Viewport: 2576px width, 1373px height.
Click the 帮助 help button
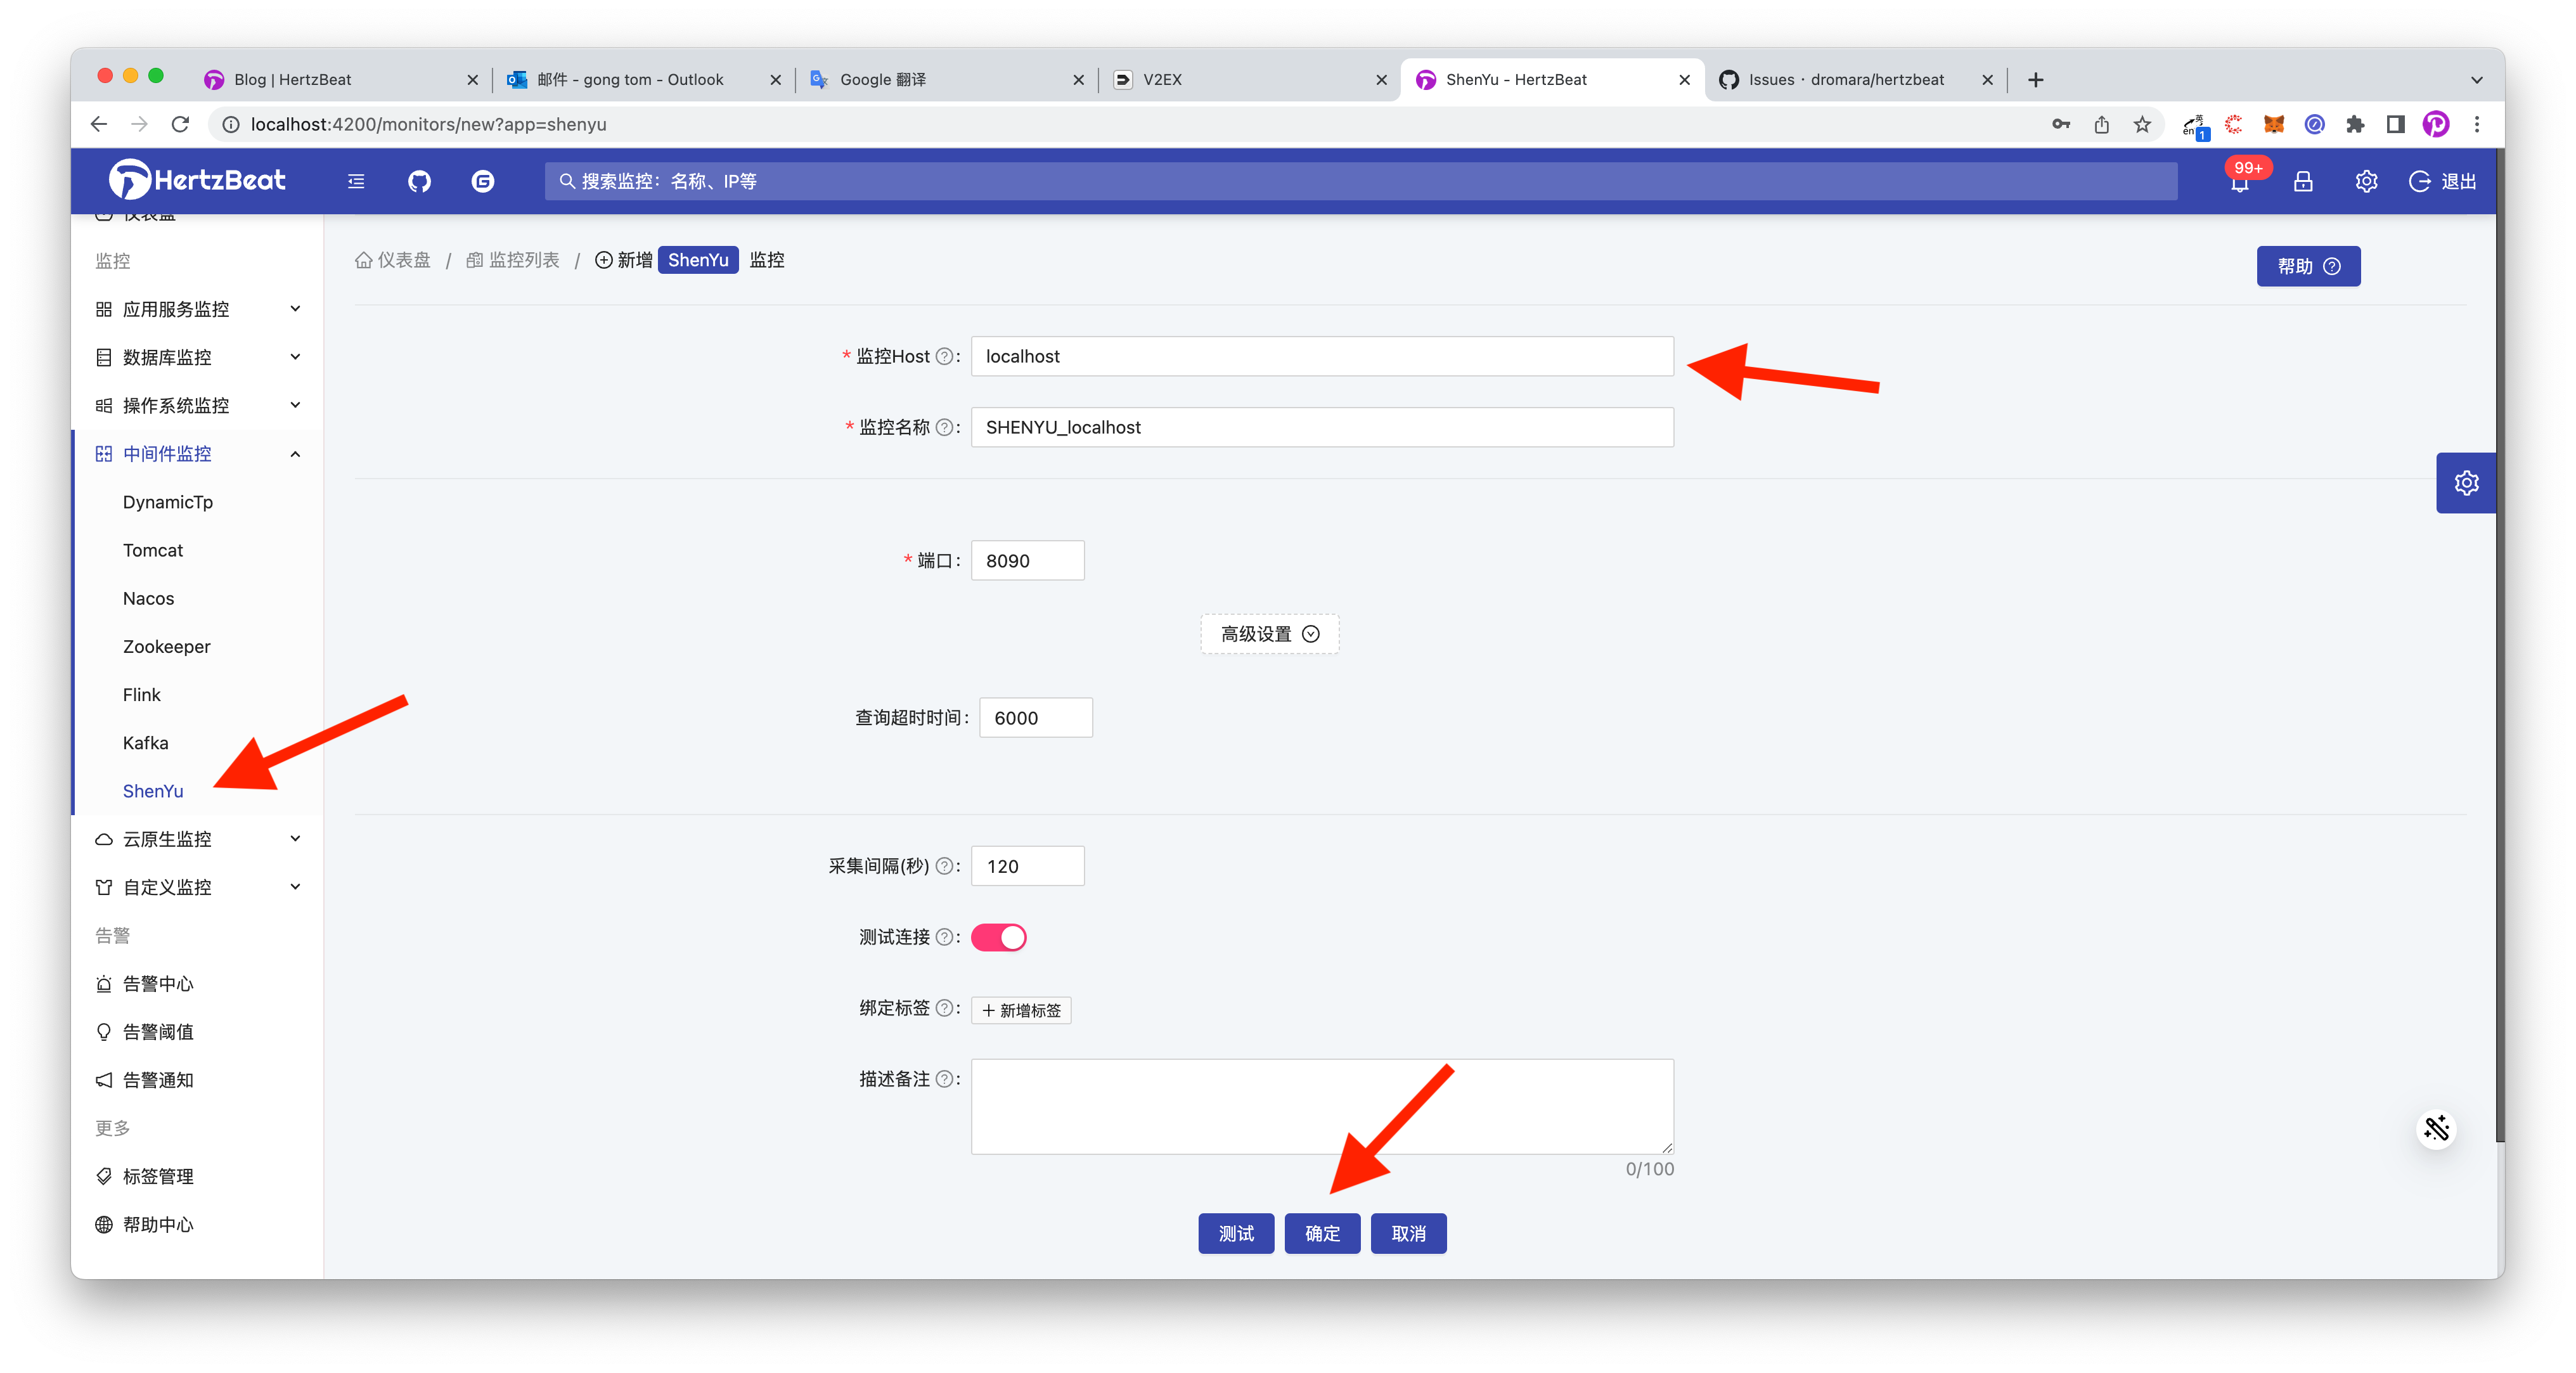tap(2308, 266)
